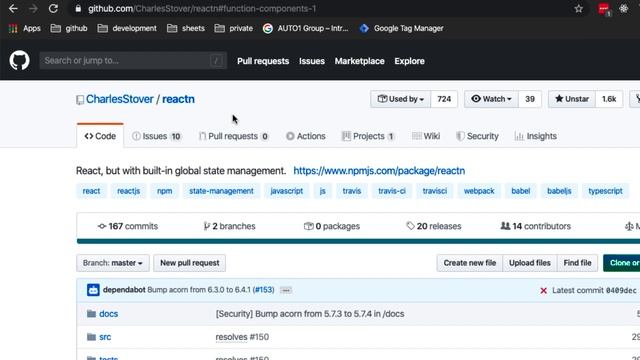640x360 pixels.
Task: Open the private bookmarks folder
Action: (x=233, y=28)
